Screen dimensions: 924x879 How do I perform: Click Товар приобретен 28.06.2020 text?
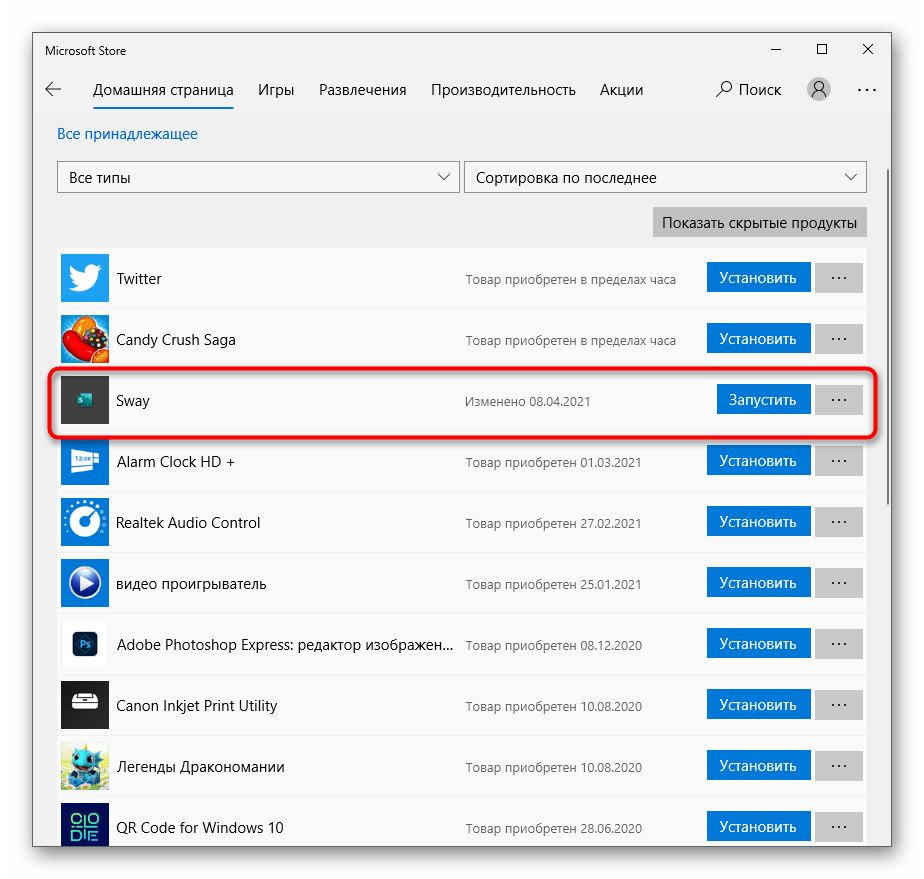(554, 828)
